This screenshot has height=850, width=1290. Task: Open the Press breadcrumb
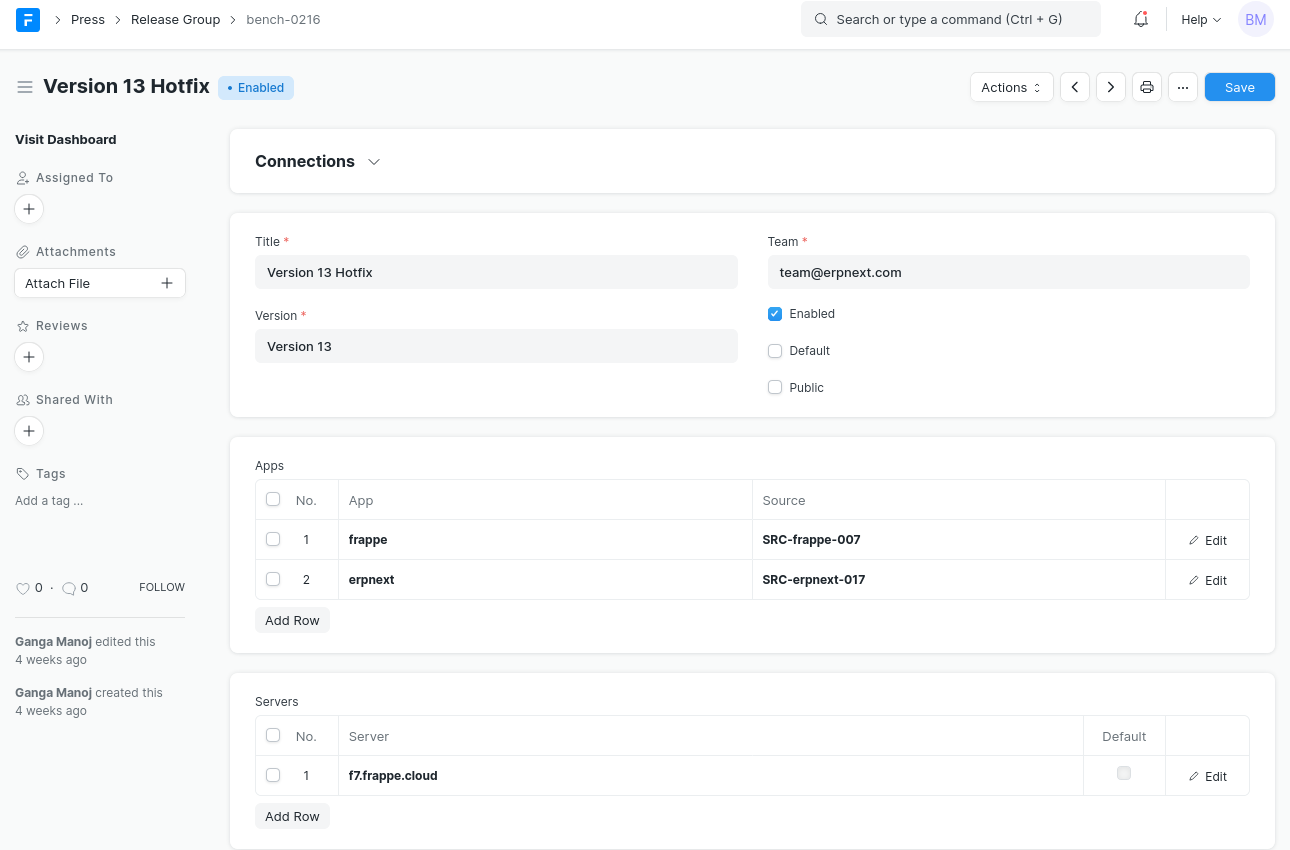pos(88,20)
